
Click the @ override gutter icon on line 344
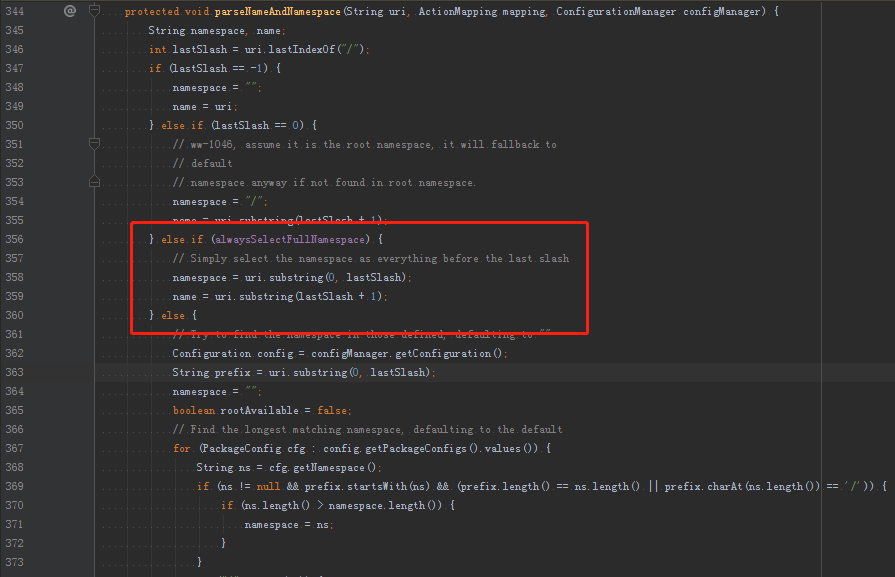[70, 11]
